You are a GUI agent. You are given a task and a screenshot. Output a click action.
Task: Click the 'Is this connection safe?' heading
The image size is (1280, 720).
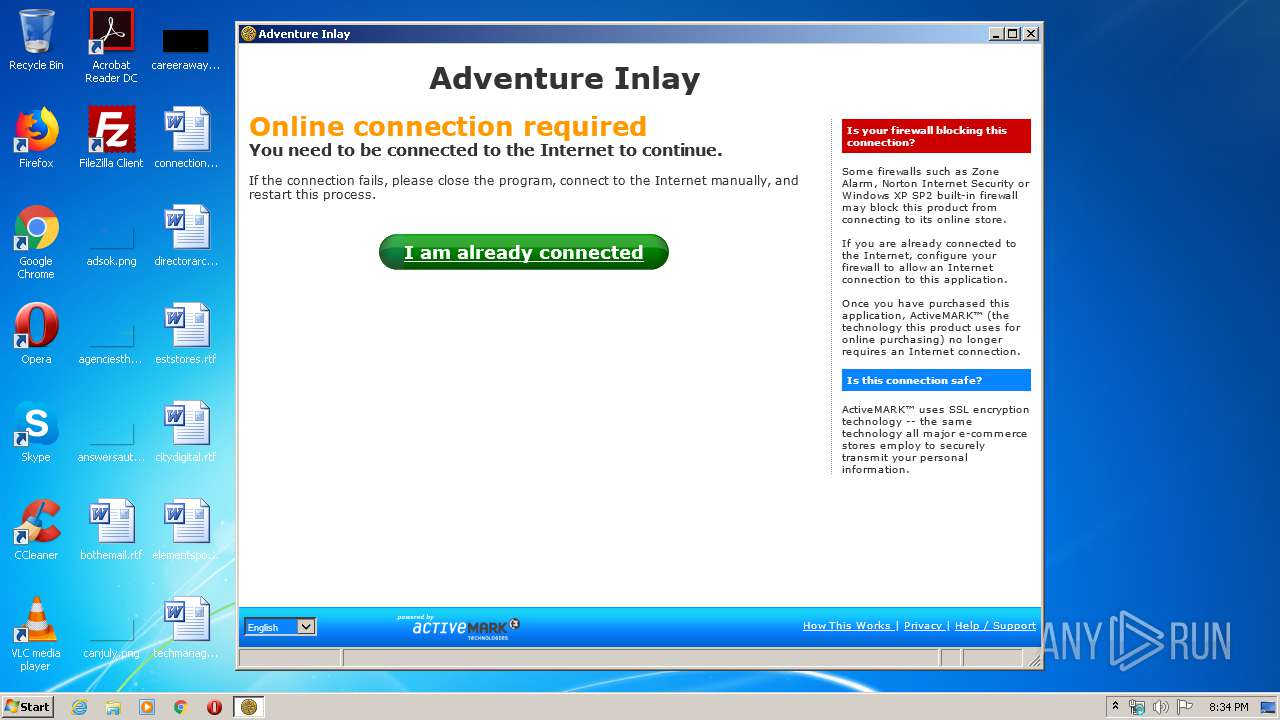click(936, 380)
